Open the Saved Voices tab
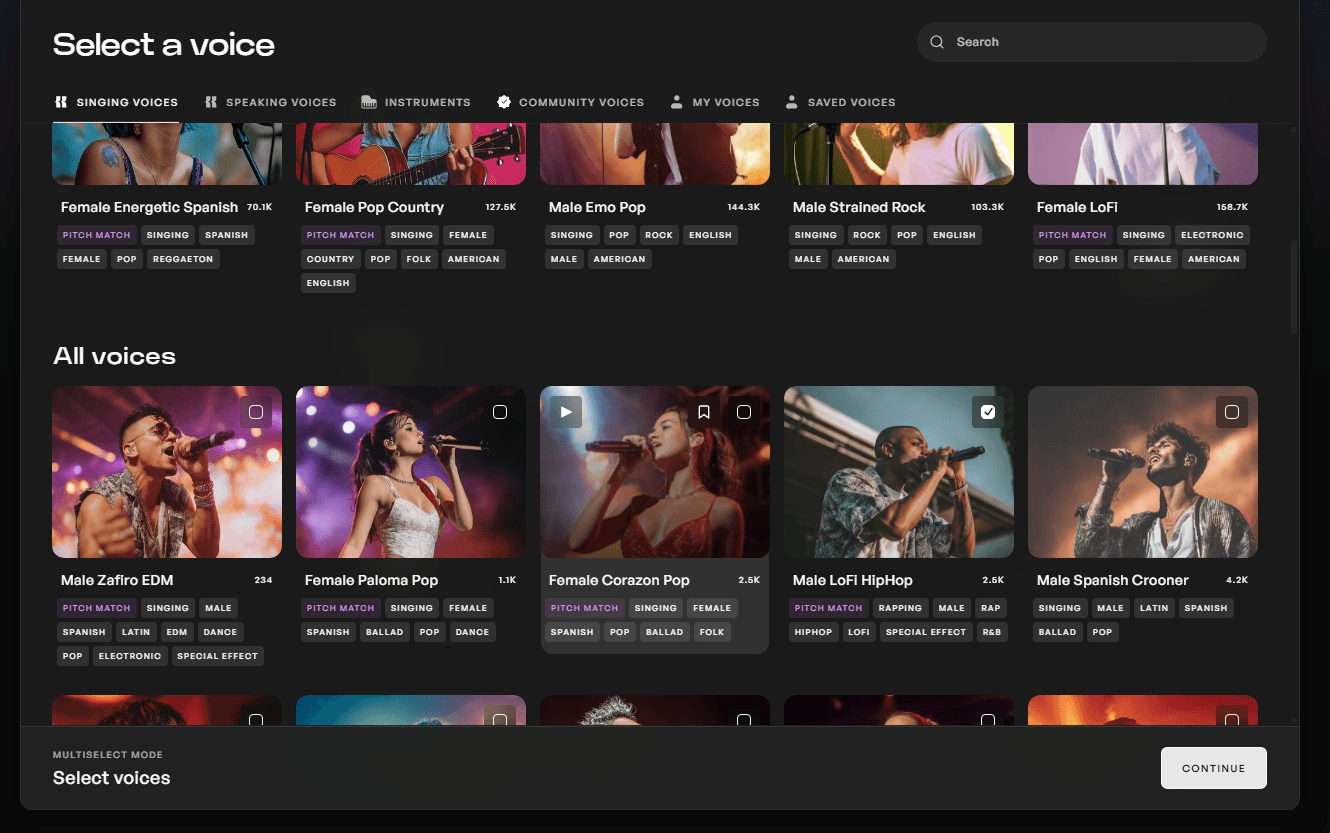The width and height of the screenshot is (1330, 833). (841, 101)
